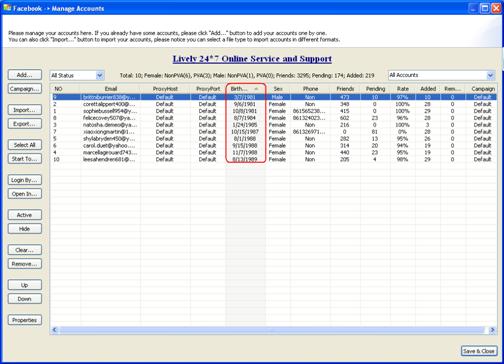Click the birth date 11/7/1988 cell
This screenshot has height=364, width=504.
(246, 152)
